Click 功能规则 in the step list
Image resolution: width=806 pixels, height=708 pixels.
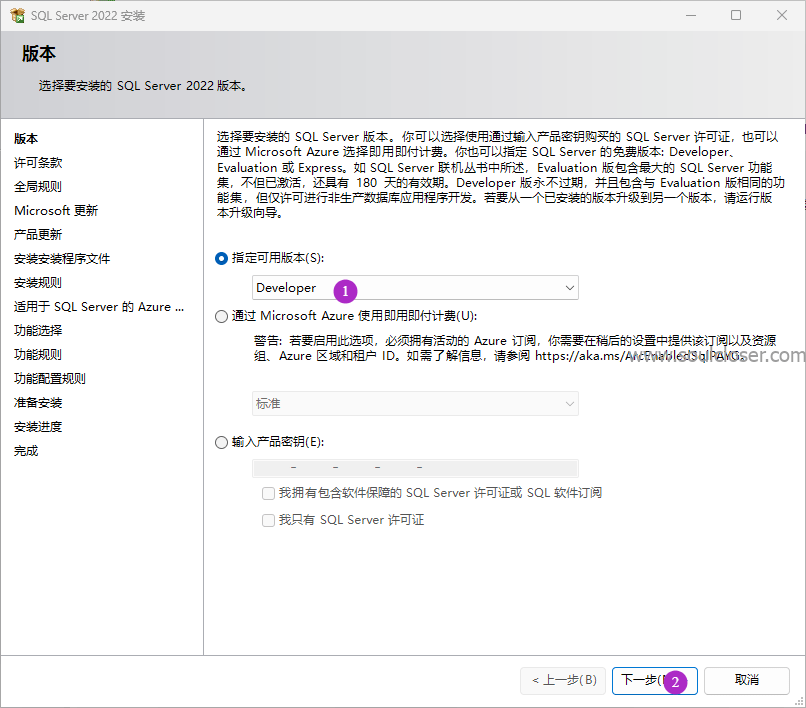click(38, 355)
